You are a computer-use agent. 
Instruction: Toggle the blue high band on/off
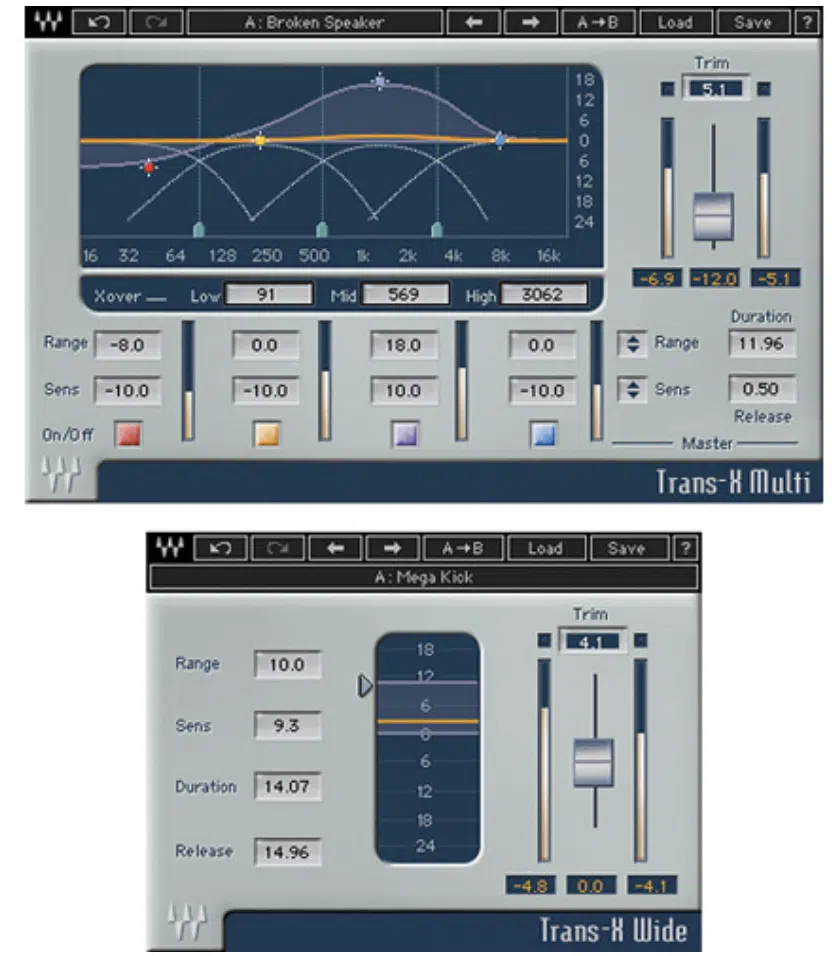tap(544, 435)
